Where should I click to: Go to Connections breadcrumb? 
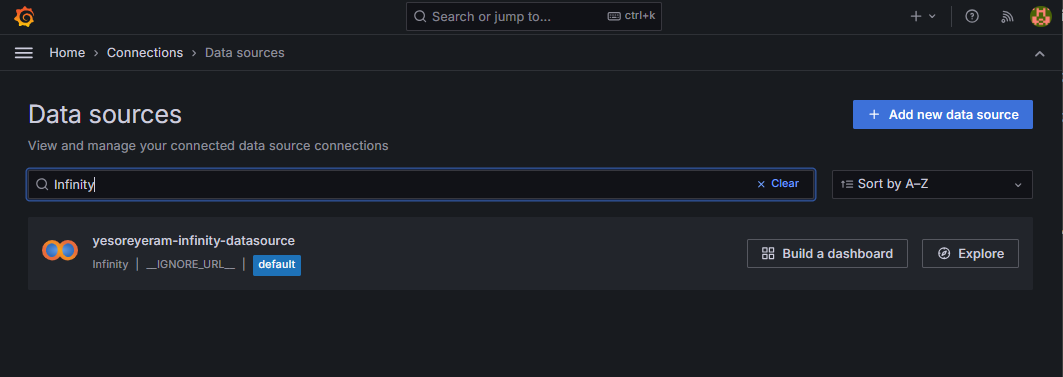tap(145, 53)
